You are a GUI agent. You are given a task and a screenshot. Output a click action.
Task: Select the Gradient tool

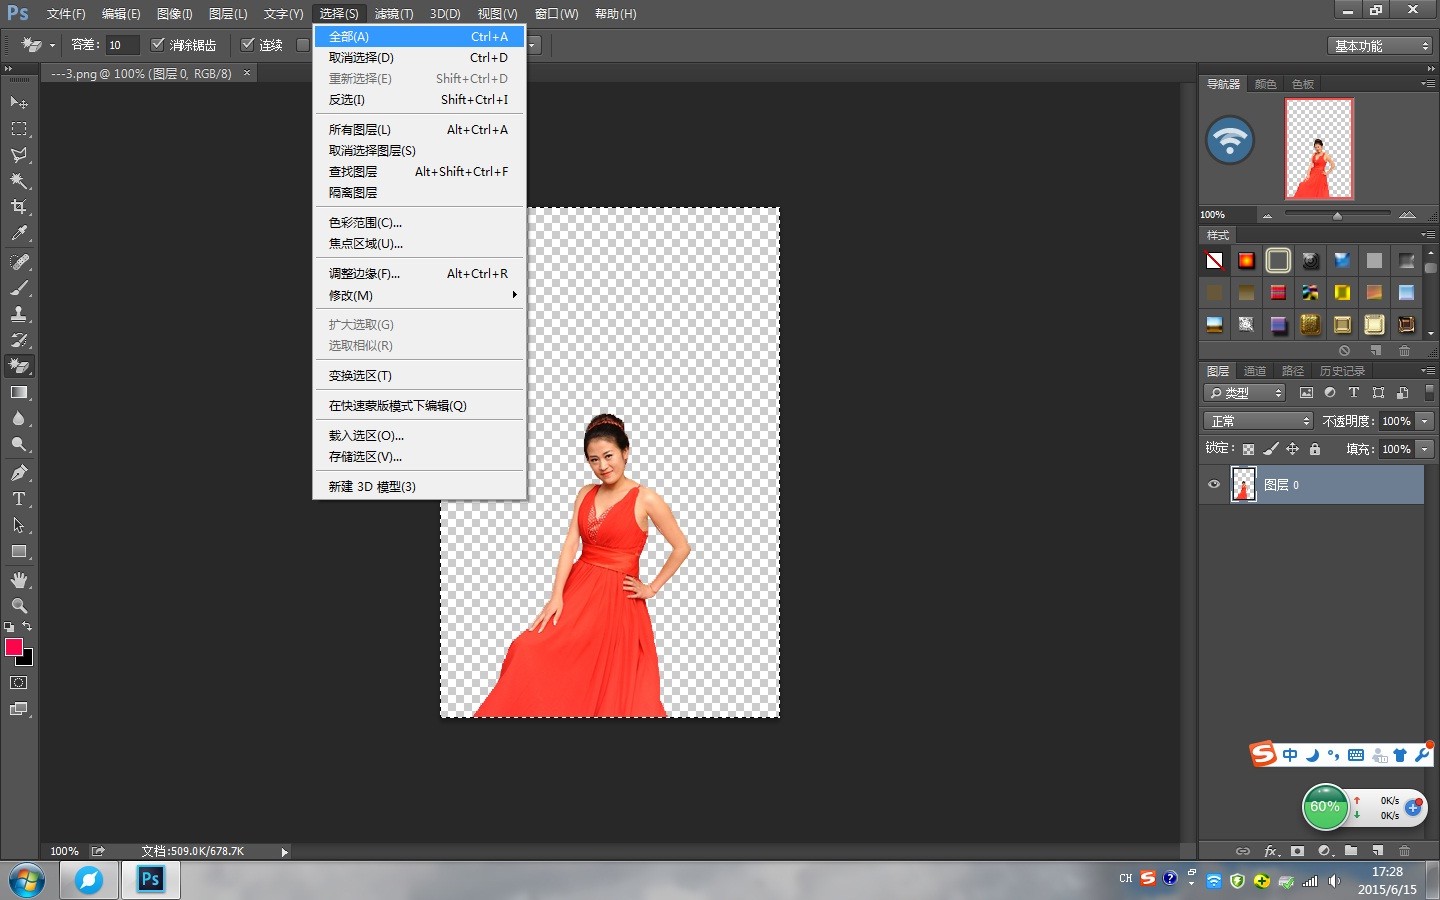(19, 392)
